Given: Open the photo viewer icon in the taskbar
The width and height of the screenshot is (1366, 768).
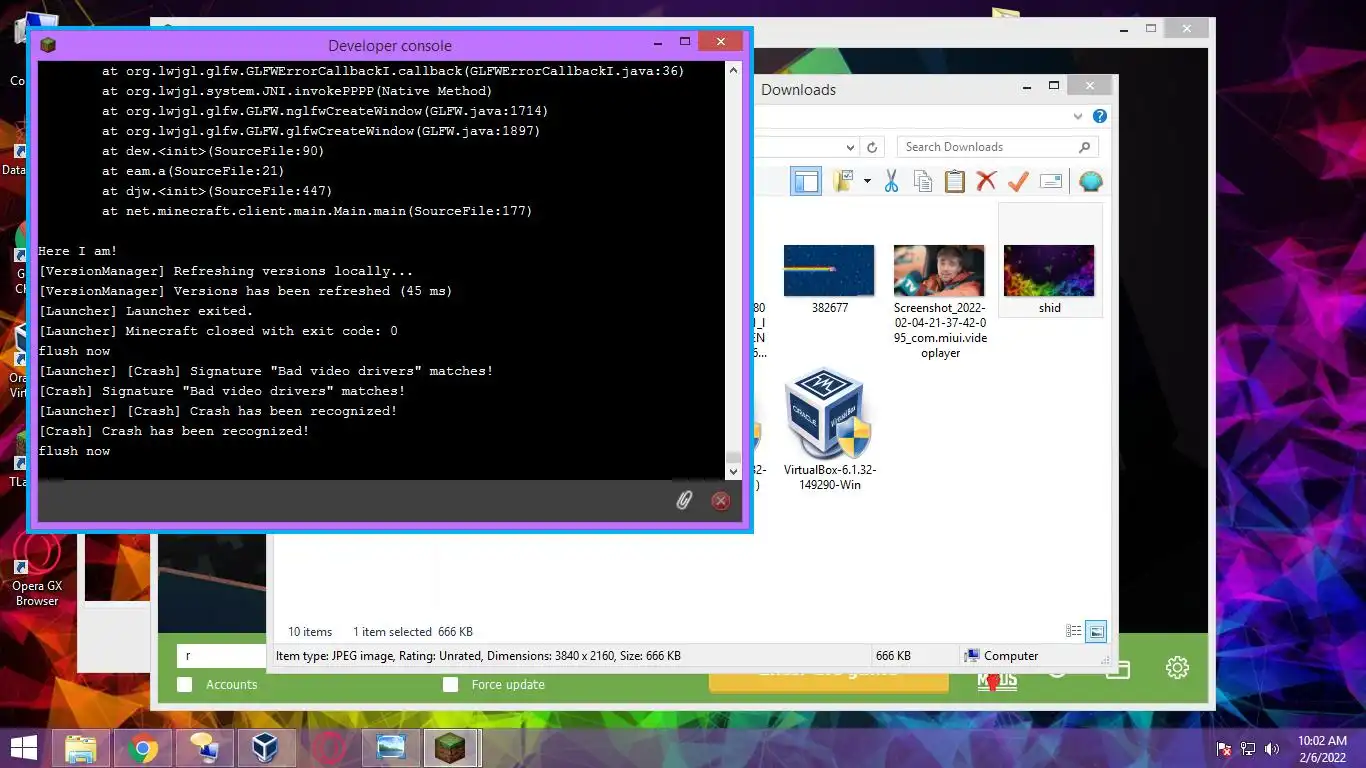Looking at the screenshot, I should click(389, 748).
